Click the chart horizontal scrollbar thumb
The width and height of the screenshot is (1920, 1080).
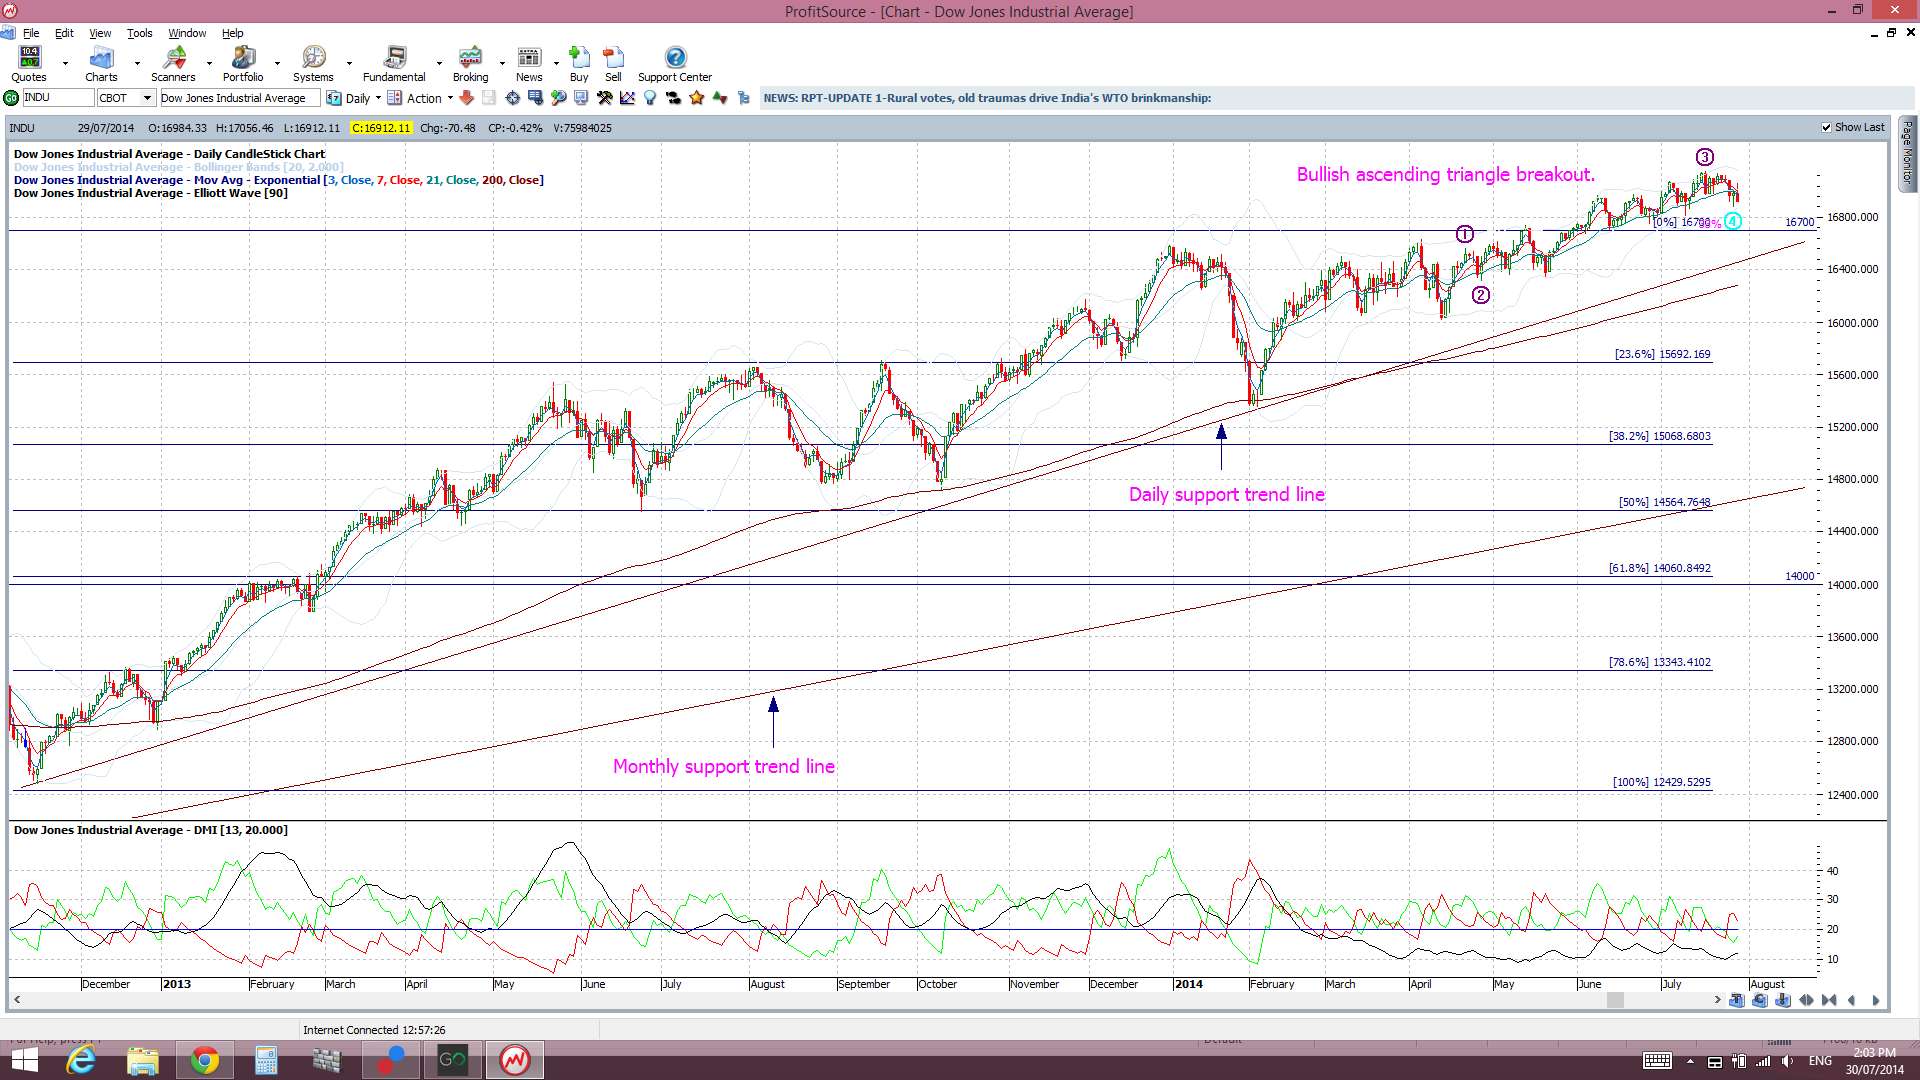(1615, 1000)
